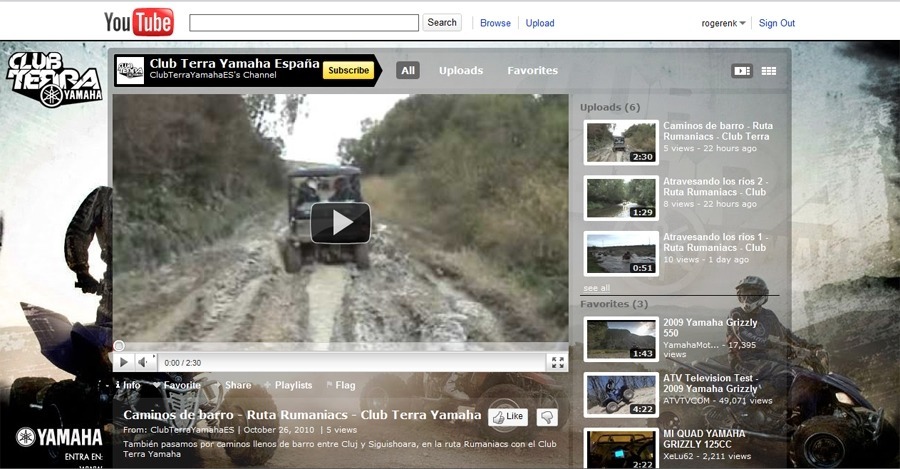Click 'Caminos de barro - Ruta Rumaniacs' sidebar title
The image size is (900, 469).
[x=718, y=131]
